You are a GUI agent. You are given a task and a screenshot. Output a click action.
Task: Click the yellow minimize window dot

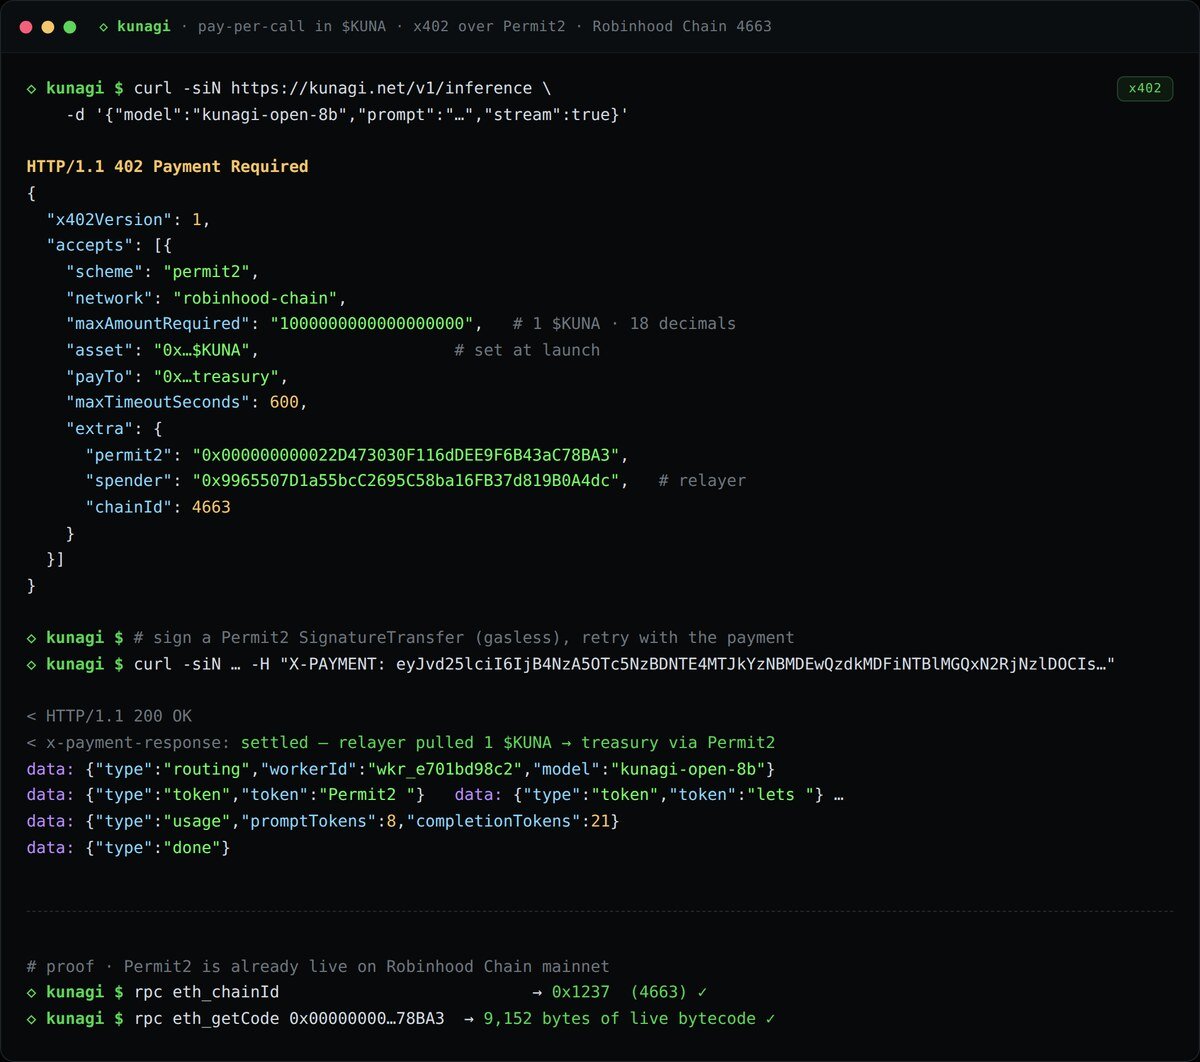click(48, 27)
